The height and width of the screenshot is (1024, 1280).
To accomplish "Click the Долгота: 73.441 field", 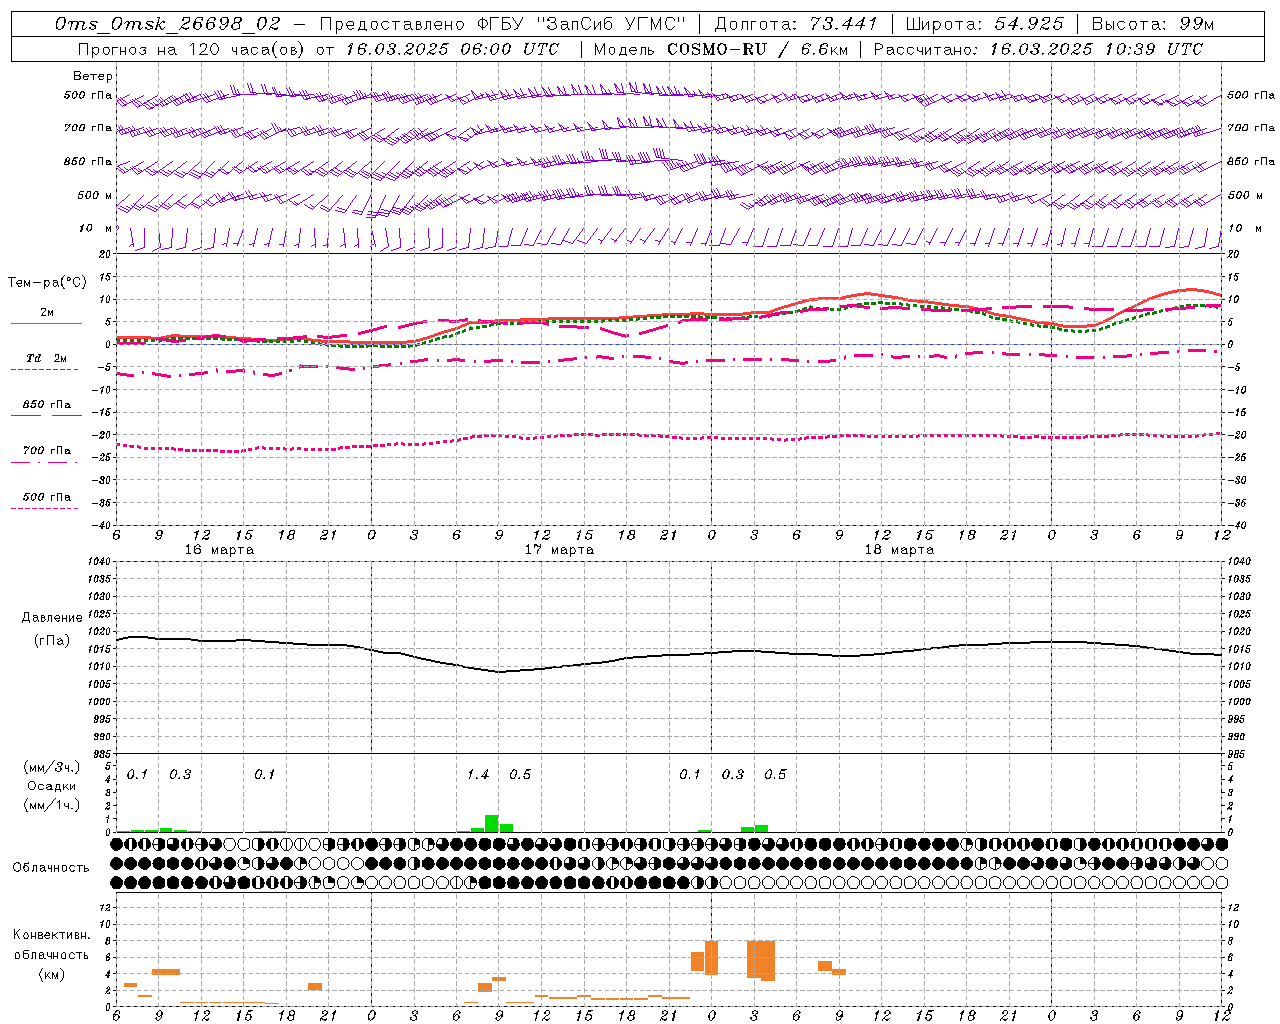I will pos(796,23).
